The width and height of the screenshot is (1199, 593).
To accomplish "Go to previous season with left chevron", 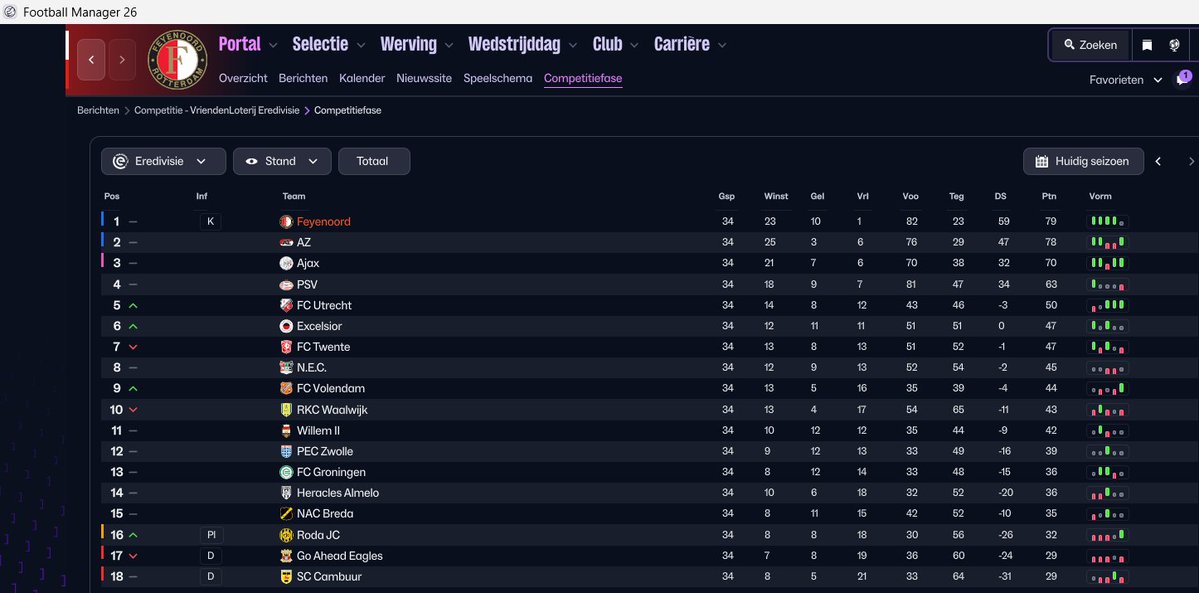I will [1158, 161].
